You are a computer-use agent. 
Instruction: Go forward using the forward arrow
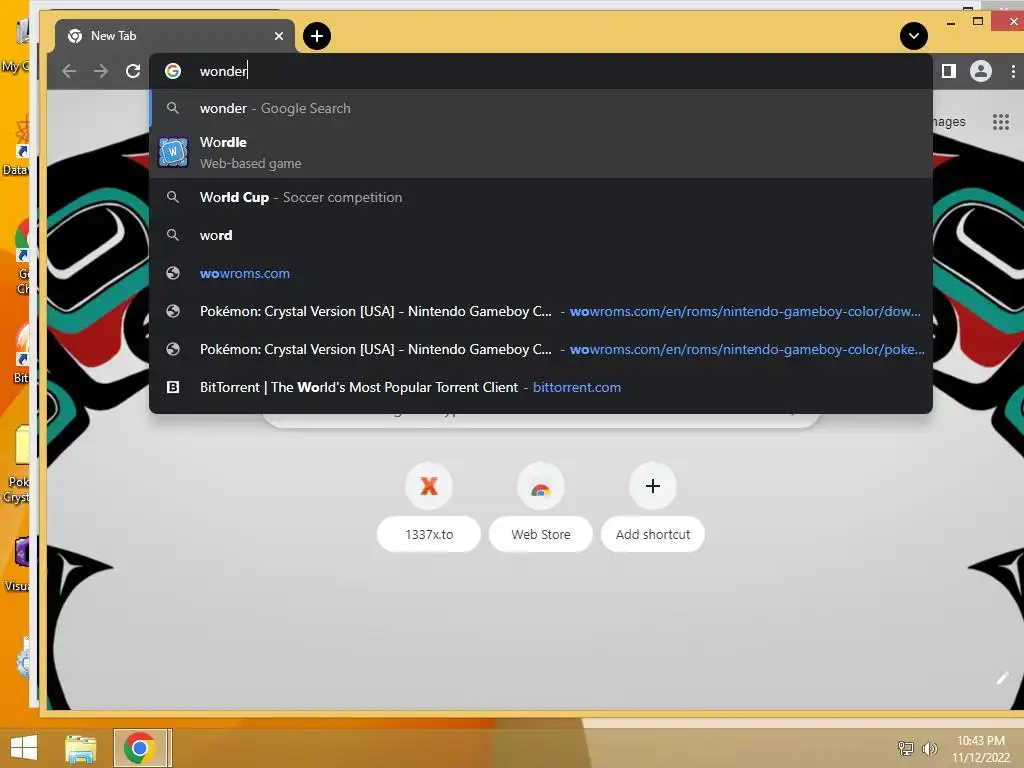101,71
